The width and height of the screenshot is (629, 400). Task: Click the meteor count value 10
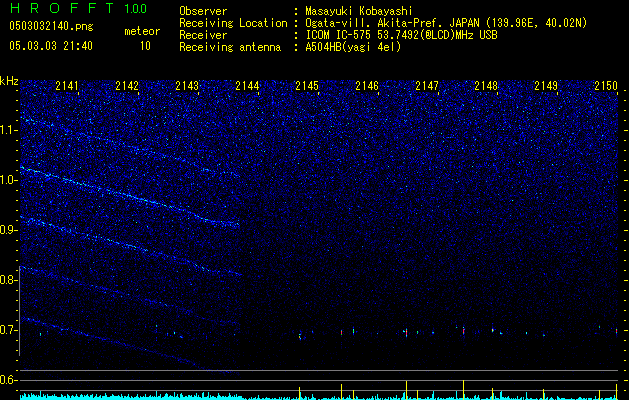coord(145,46)
